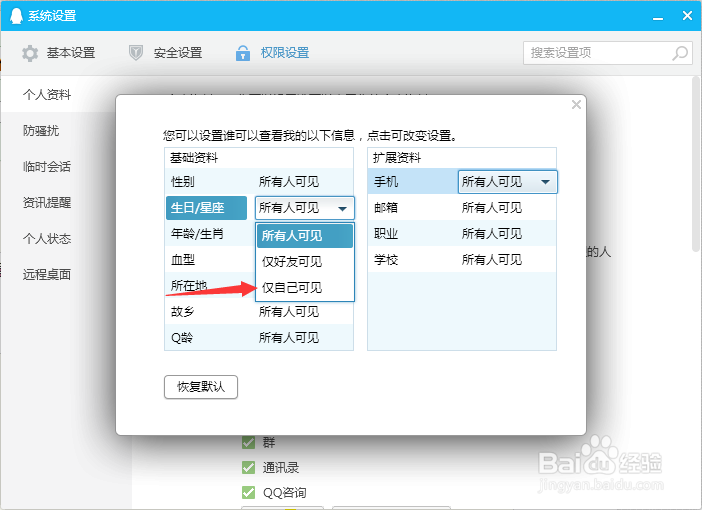This screenshot has height=510, width=702.
Task: Select 个人状态 in the sidebar
Action: 47,239
